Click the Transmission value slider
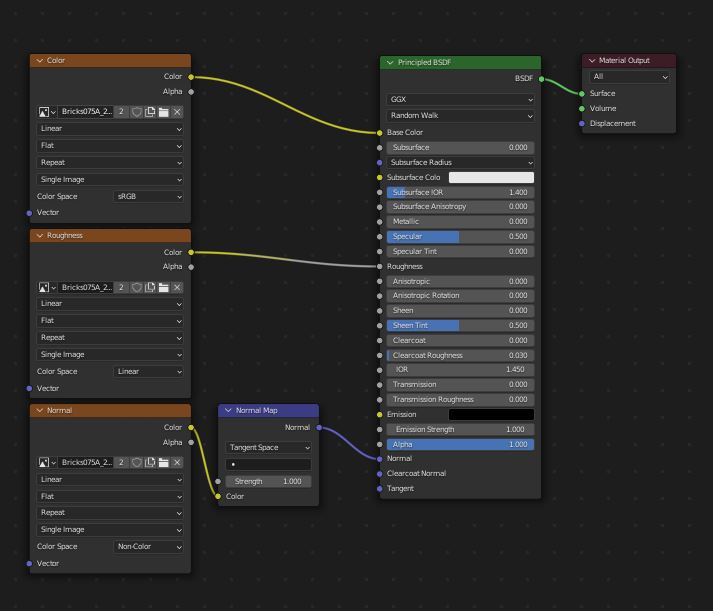Screen dimensions: 713x611 coord(460,385)
